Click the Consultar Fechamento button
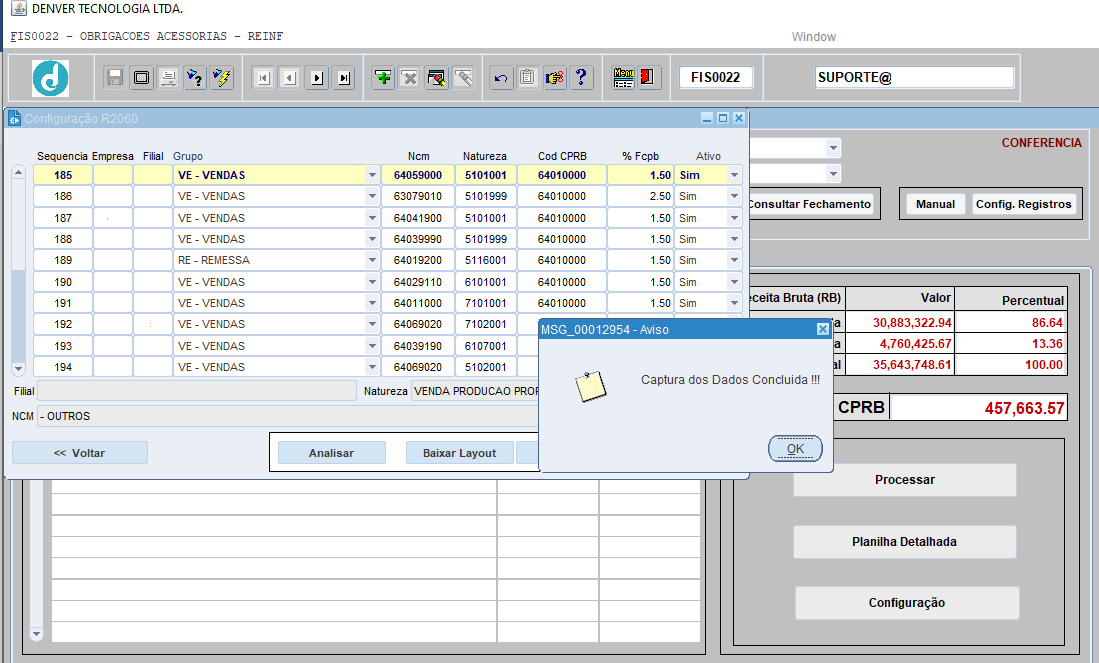The width and height of the screenshot is (1099, 663). coord(811,204)
